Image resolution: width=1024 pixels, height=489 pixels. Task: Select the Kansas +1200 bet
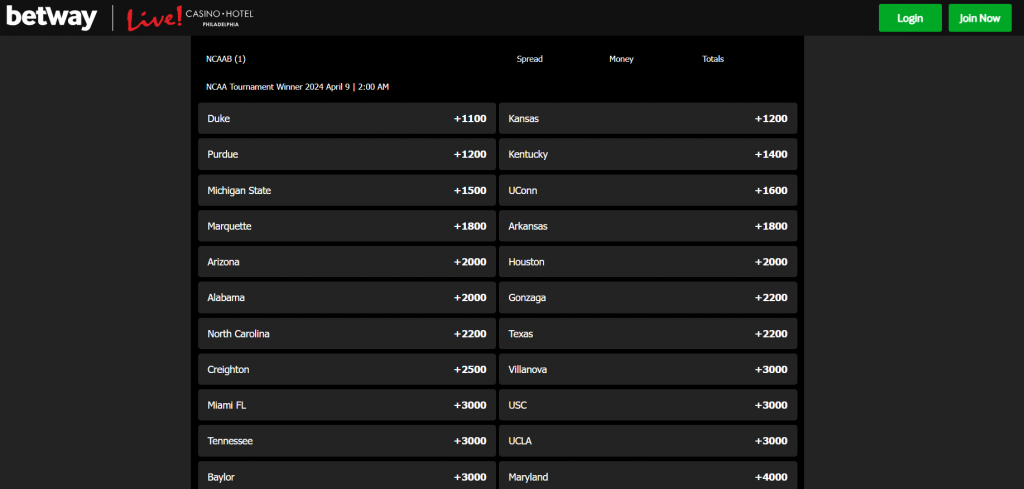point(648,119)
